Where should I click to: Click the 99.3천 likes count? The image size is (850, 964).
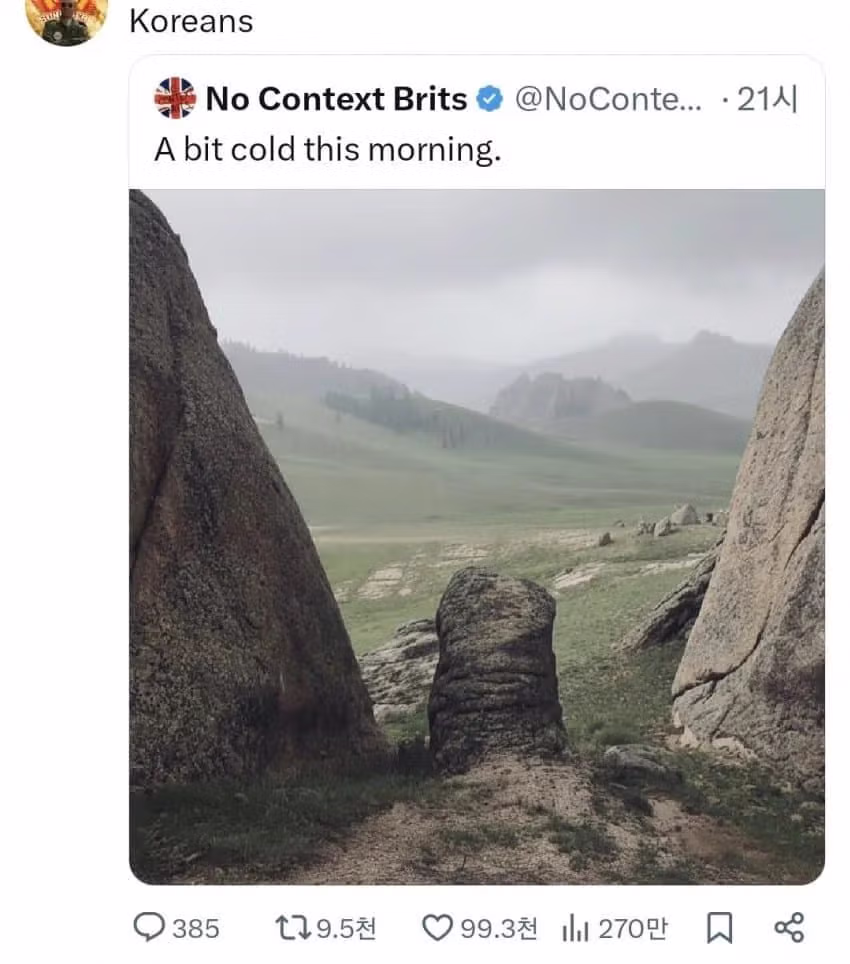[x=498, y=929]
